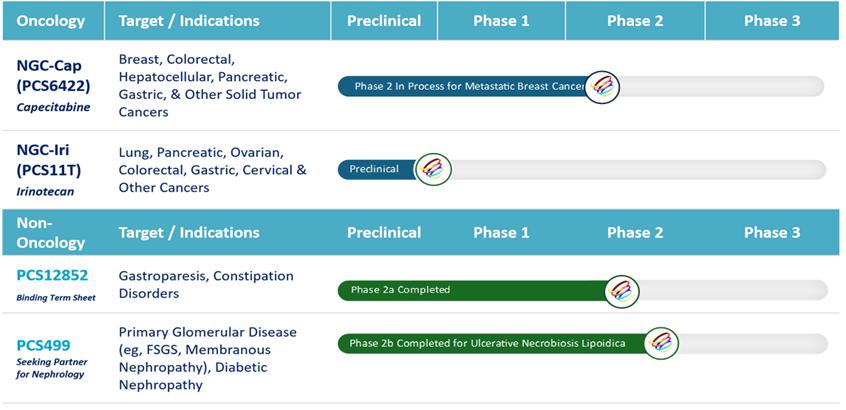
Task: Click the blue Preclinical progress bar
Action: (x=376, y=169)
